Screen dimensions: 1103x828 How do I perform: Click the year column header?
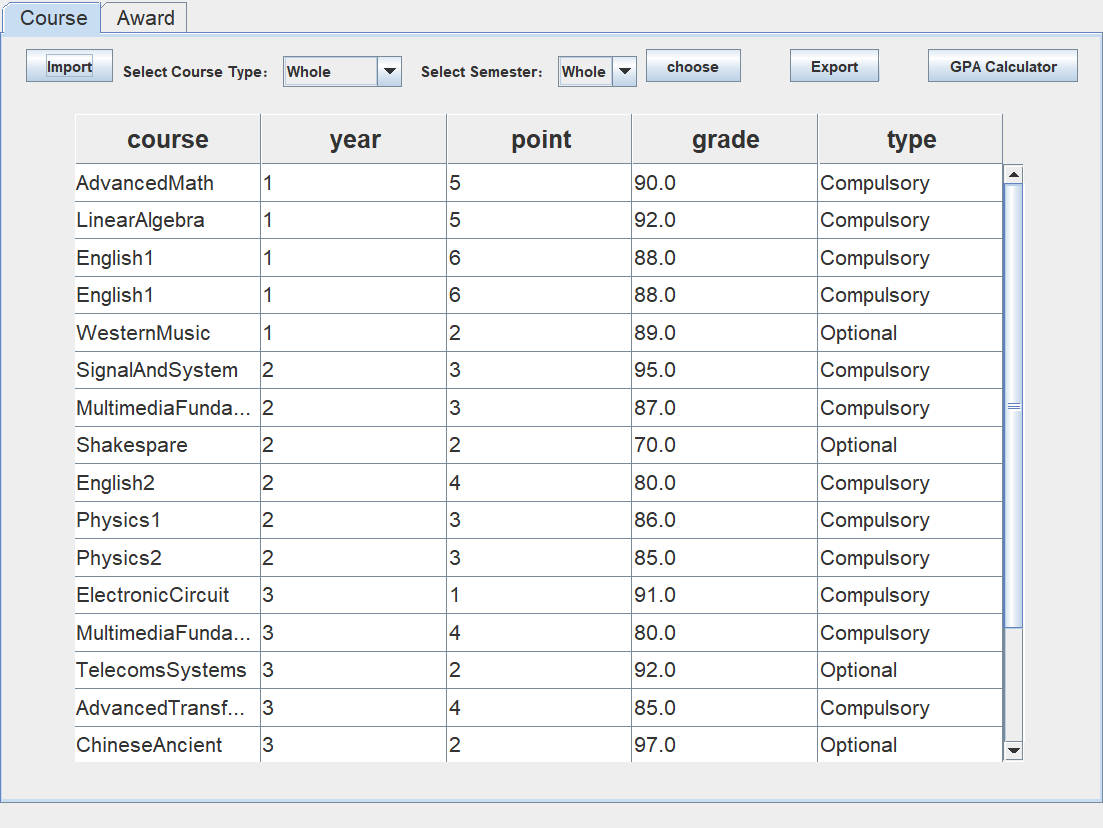point(354,140)
